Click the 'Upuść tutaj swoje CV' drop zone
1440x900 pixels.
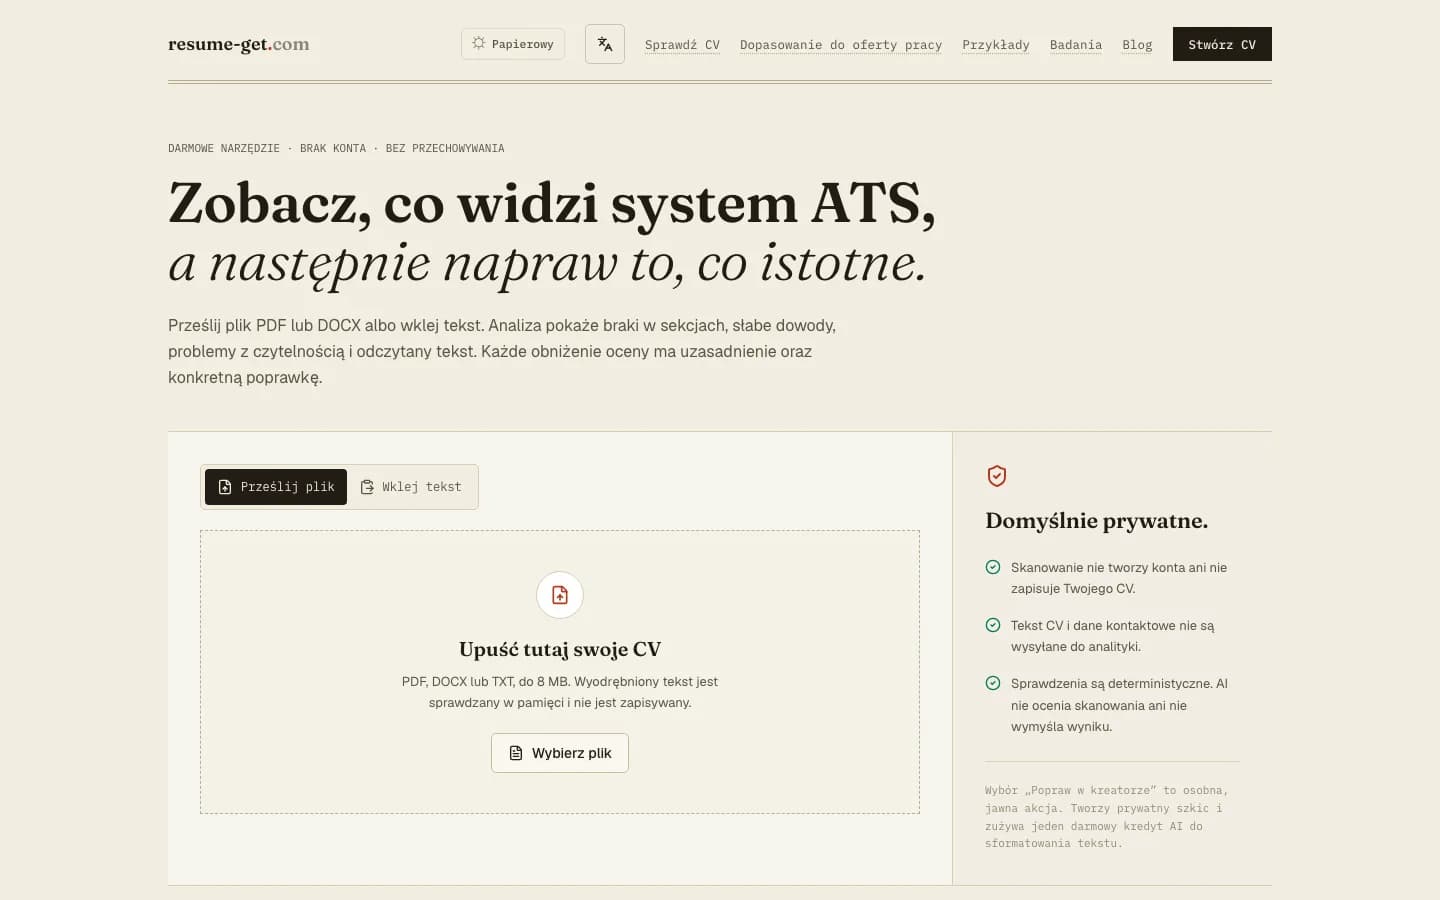[560, 672]
